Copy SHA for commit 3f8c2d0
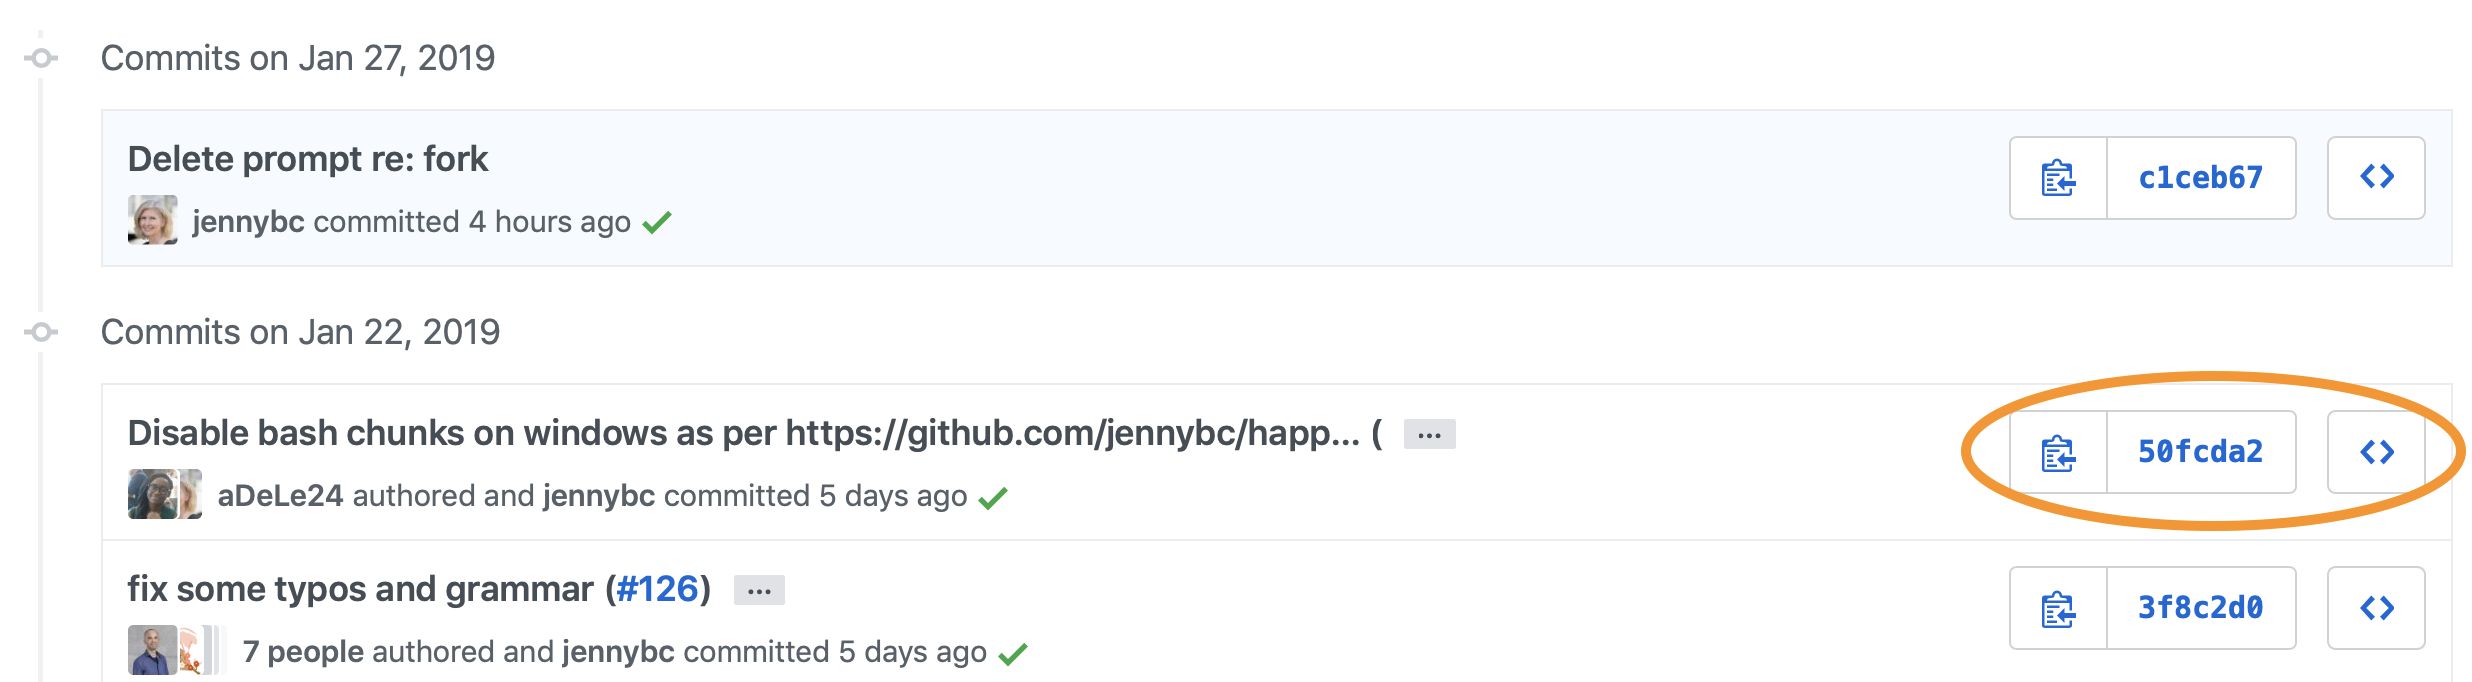The width and height of the screenshot is (2472, 682). click(x=2058, y=608)
